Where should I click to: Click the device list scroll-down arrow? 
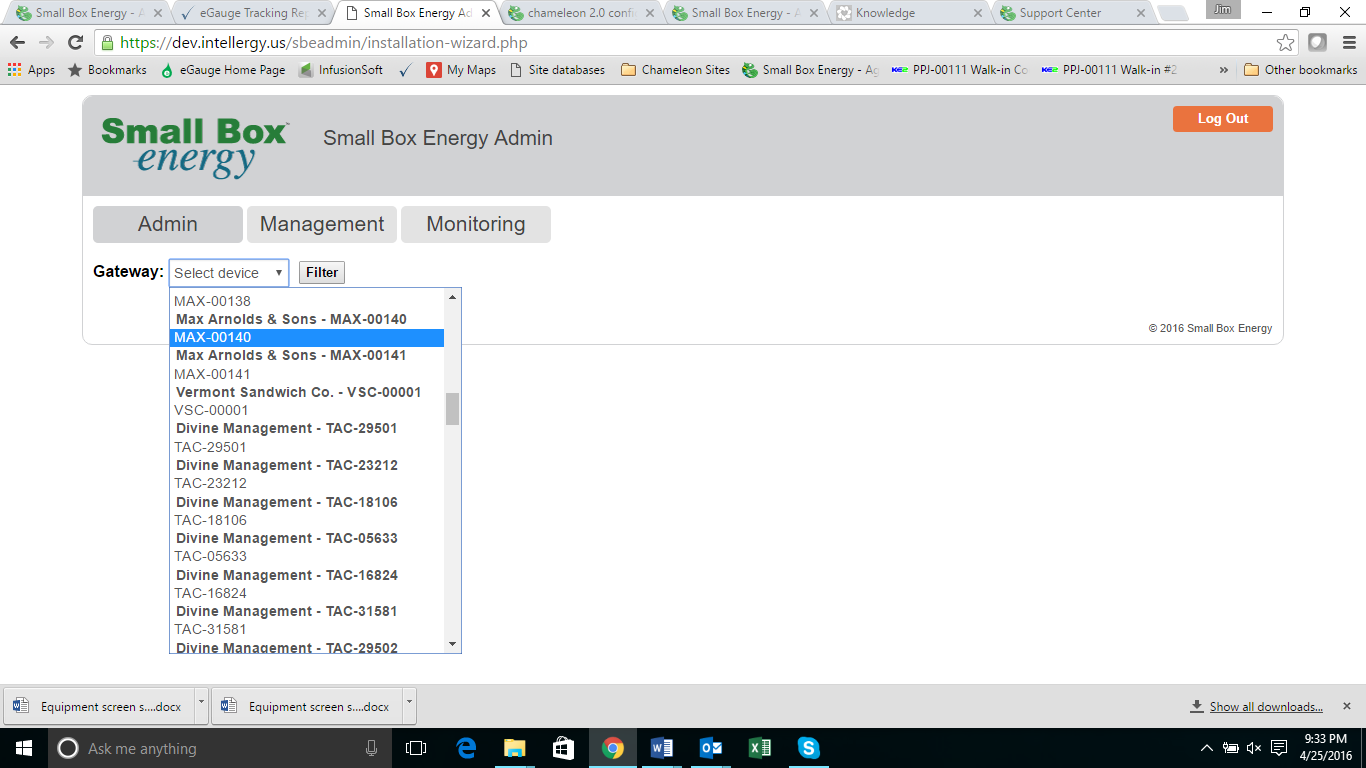pyautogui.click(x=453, y=644)
